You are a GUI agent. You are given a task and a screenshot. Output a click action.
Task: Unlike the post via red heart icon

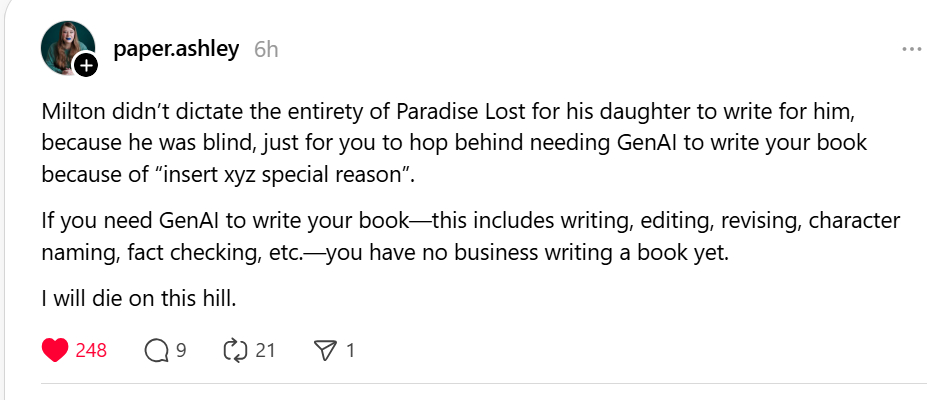[x=56, y=350]
